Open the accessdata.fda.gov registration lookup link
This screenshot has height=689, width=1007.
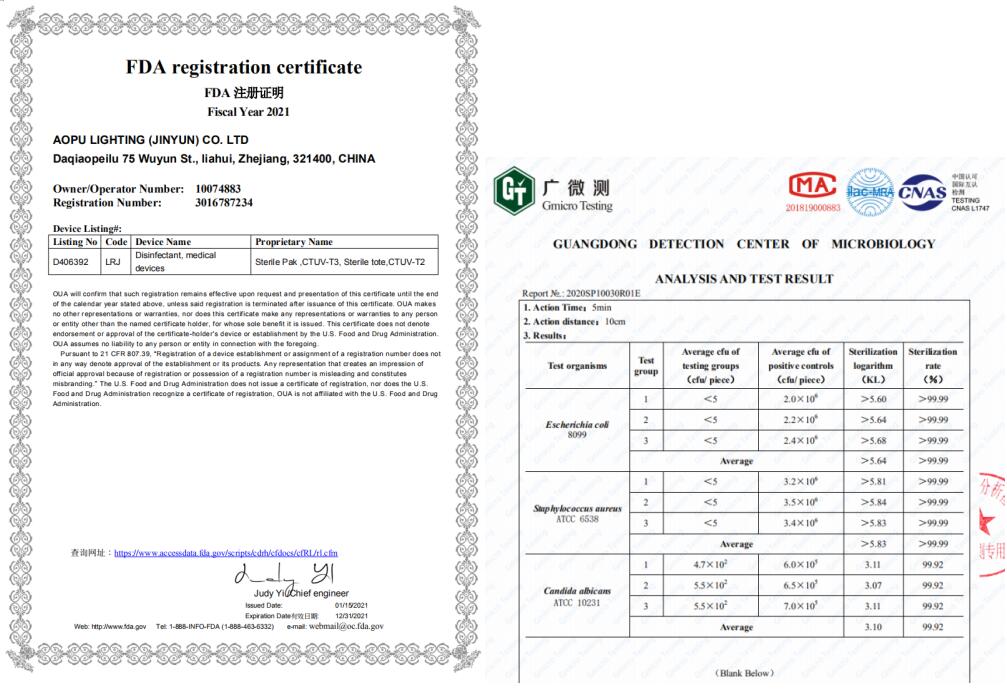coord(225,553)
